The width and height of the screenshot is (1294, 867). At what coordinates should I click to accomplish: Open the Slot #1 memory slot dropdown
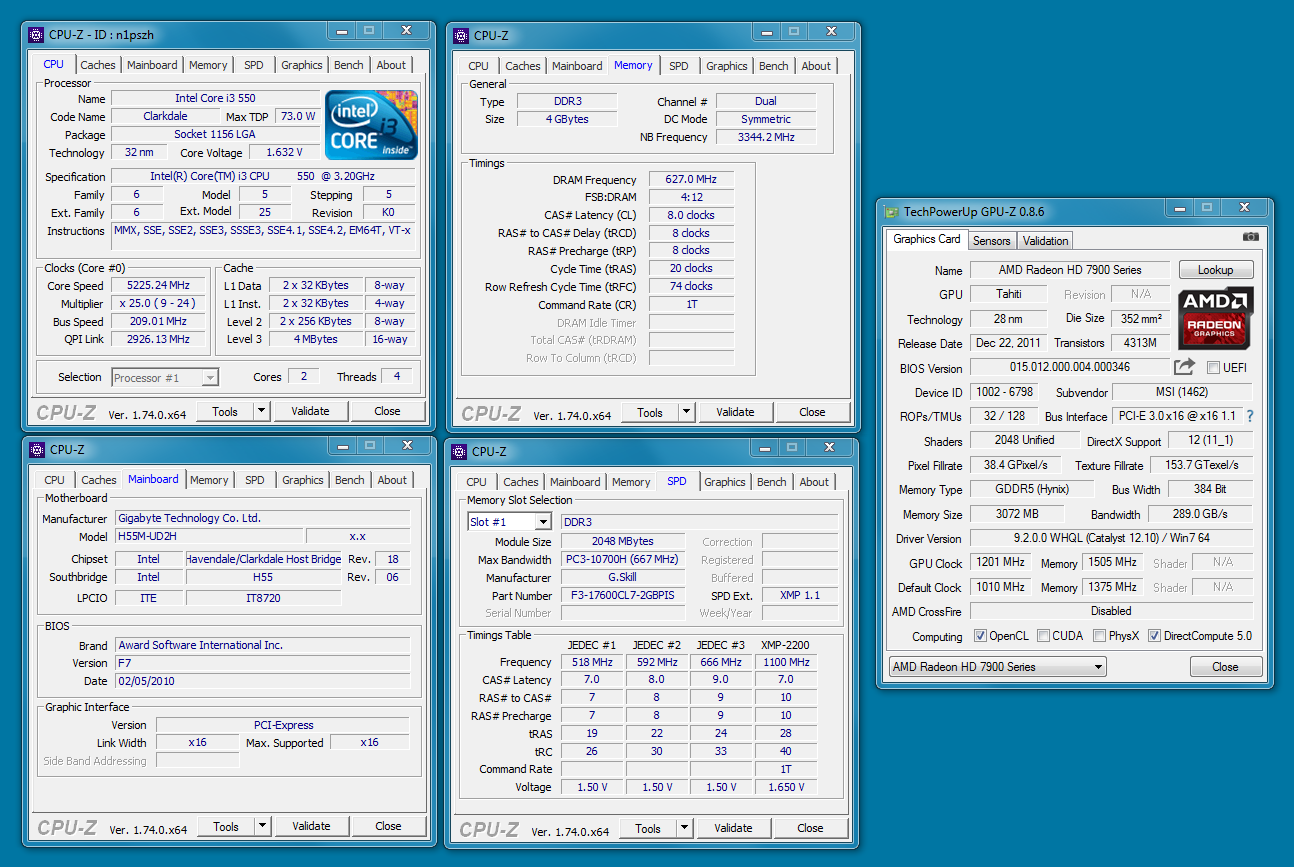tap(510, 522)
